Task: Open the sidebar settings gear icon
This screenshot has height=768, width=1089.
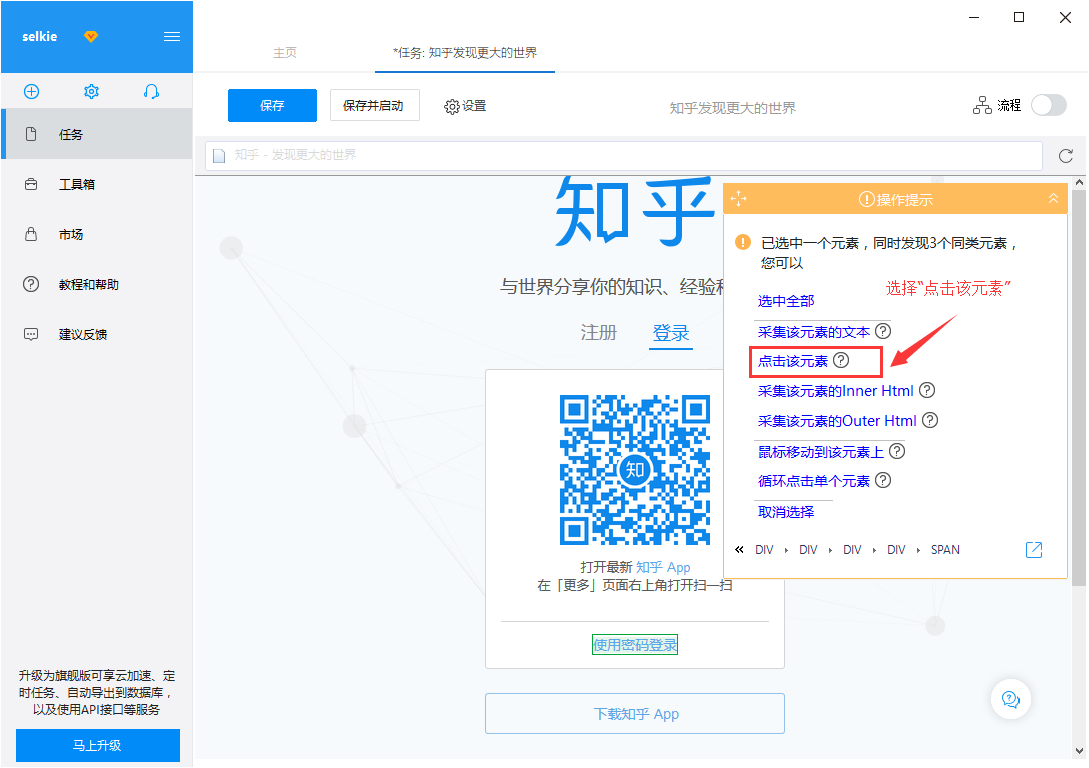Action: click(91, 91)
